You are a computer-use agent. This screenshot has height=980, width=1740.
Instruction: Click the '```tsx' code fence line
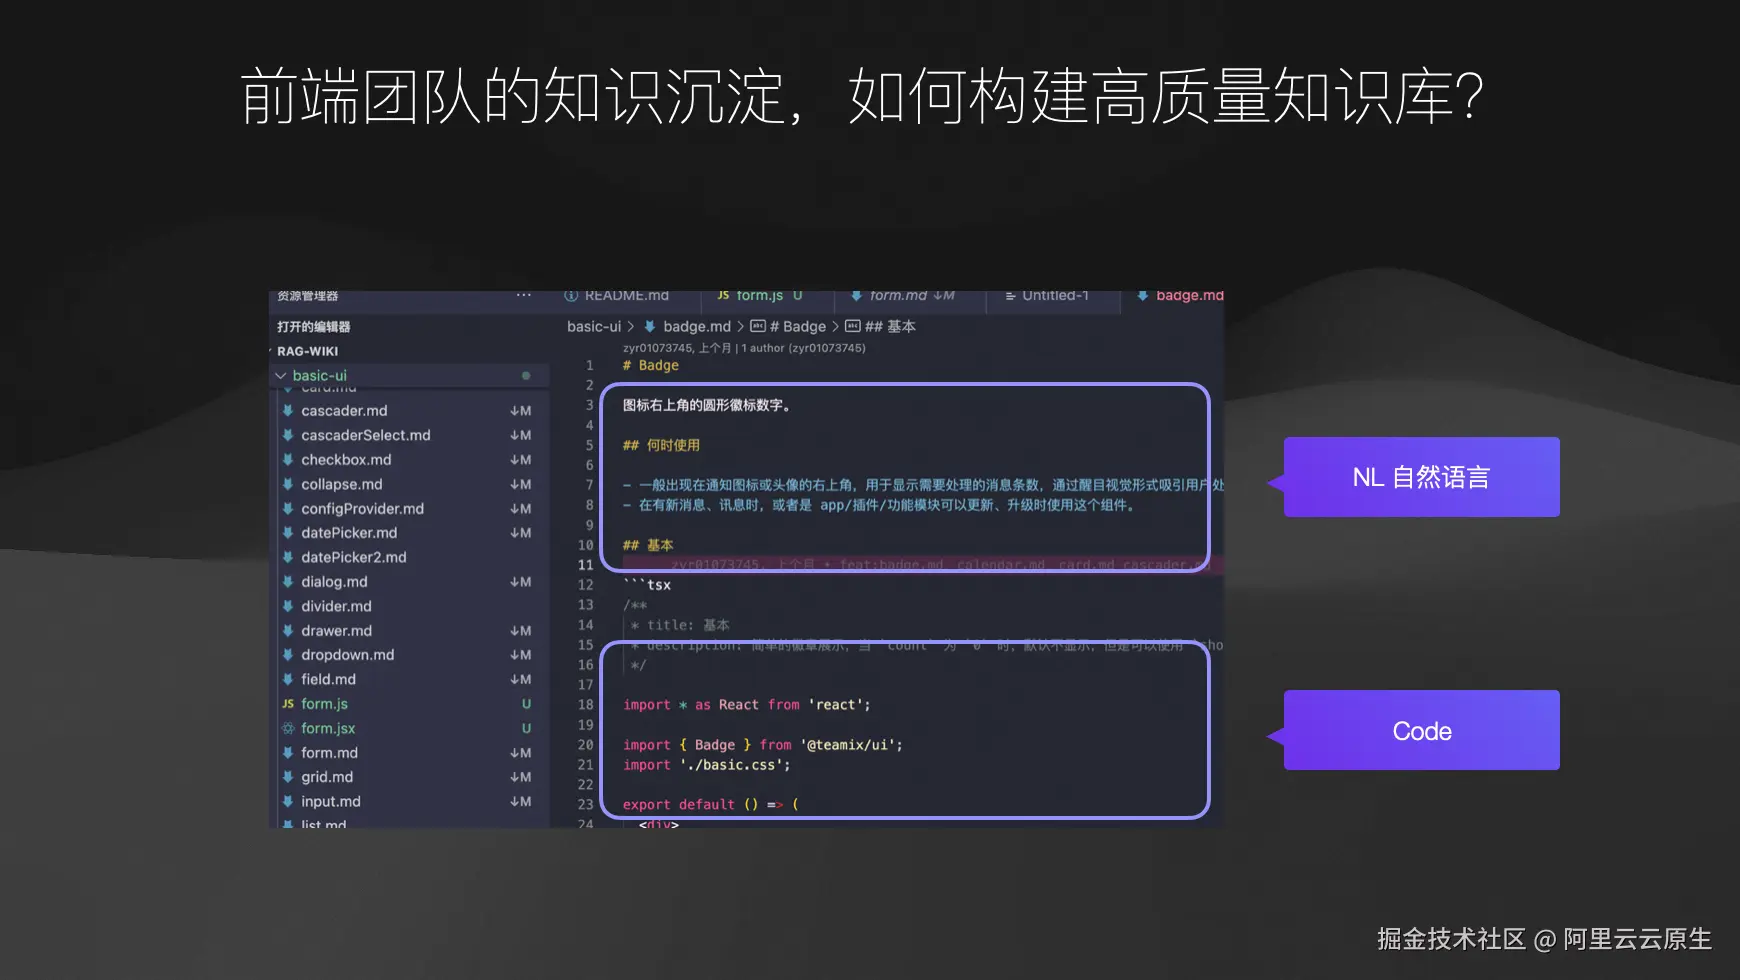647,585
